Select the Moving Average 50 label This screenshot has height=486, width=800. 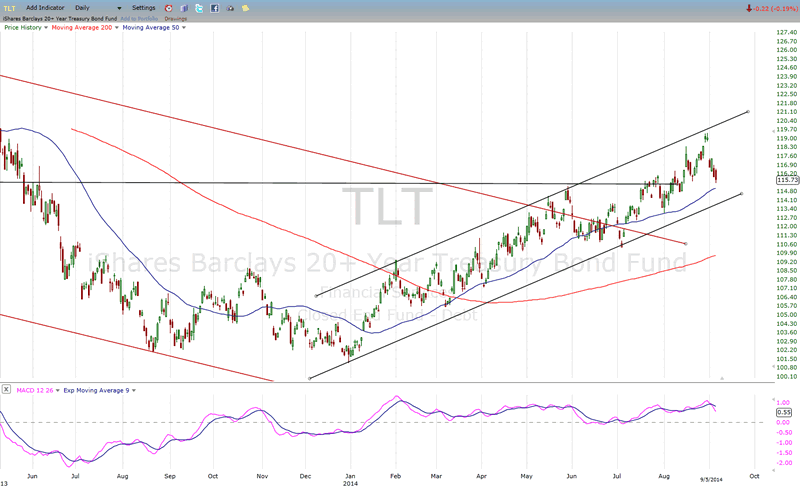(x=151, y=28)
